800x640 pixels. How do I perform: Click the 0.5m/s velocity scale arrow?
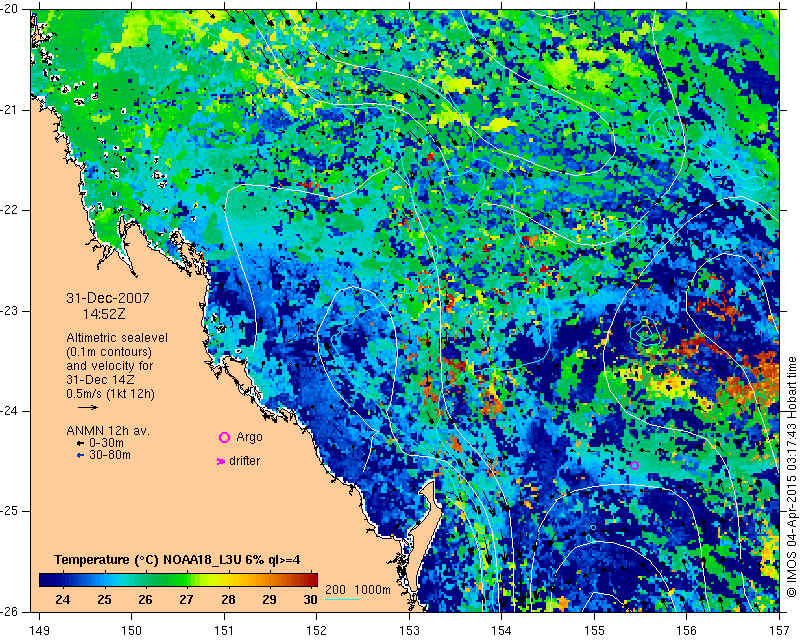[x=88, y=407]
